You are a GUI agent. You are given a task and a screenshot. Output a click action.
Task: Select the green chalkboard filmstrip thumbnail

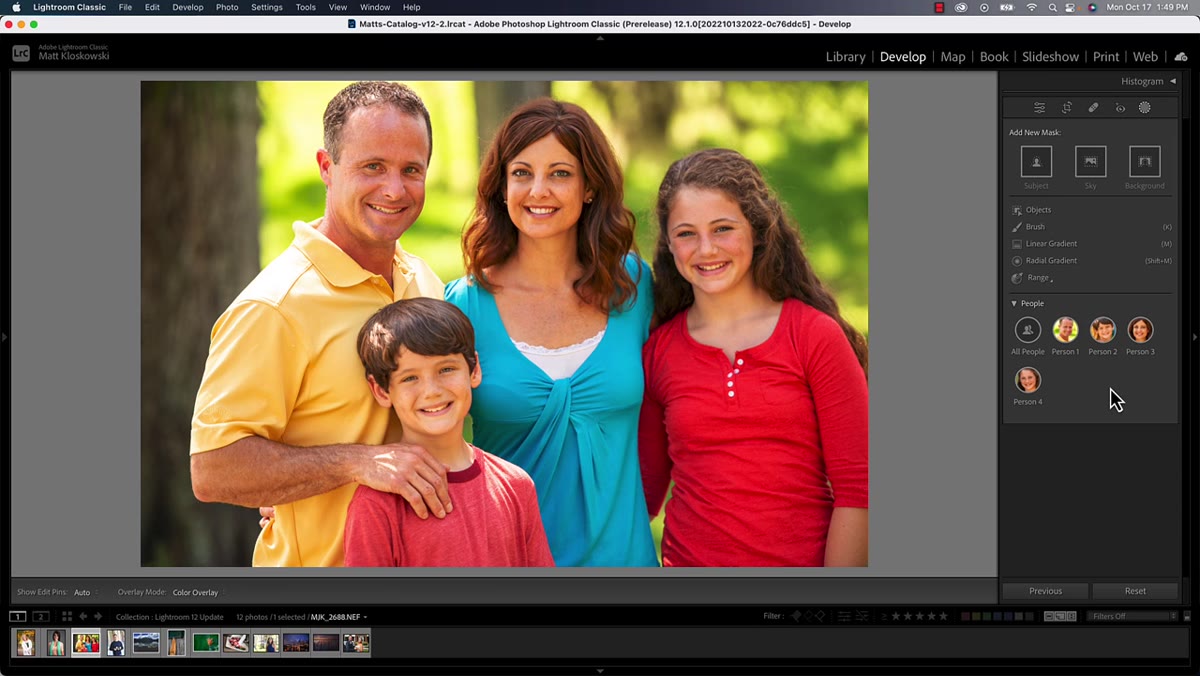[206, 642]
